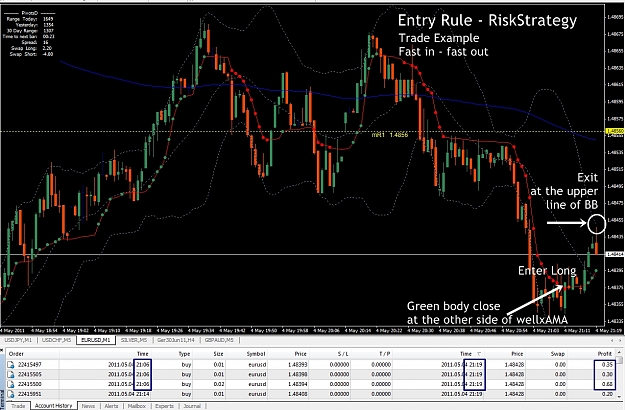625x410 pixels.
Task: Open the Ger30Jun11,H4 chart tab
Action: [x=176, y=340]
